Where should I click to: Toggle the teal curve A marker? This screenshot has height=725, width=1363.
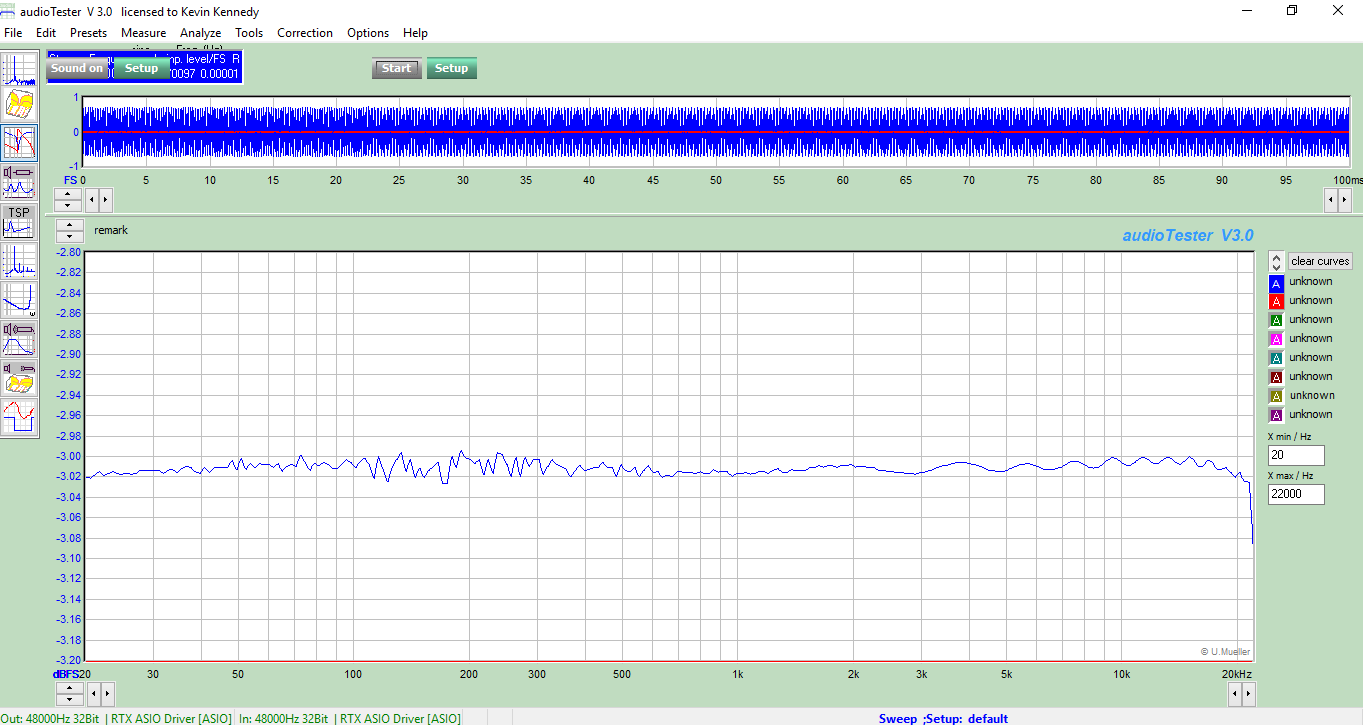1276,359
